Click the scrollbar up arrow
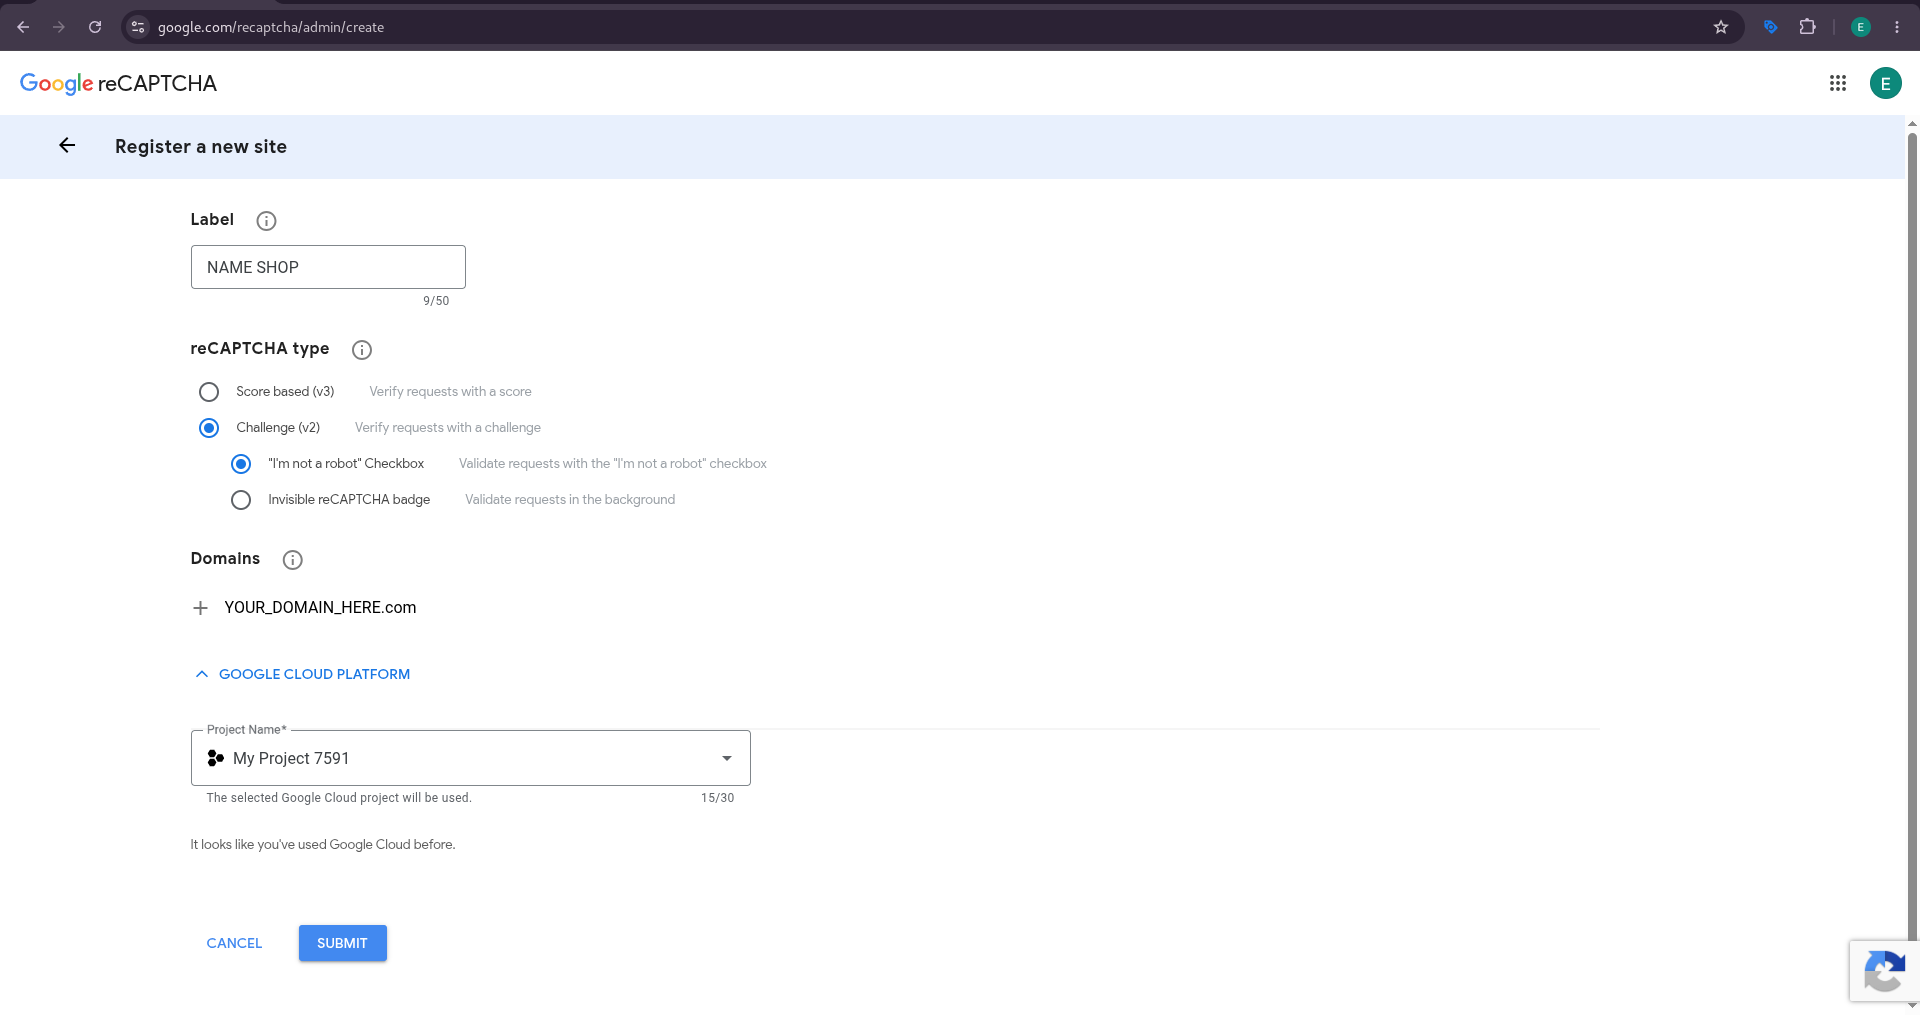1920x1015 pixels. [x=1912, y=124]
